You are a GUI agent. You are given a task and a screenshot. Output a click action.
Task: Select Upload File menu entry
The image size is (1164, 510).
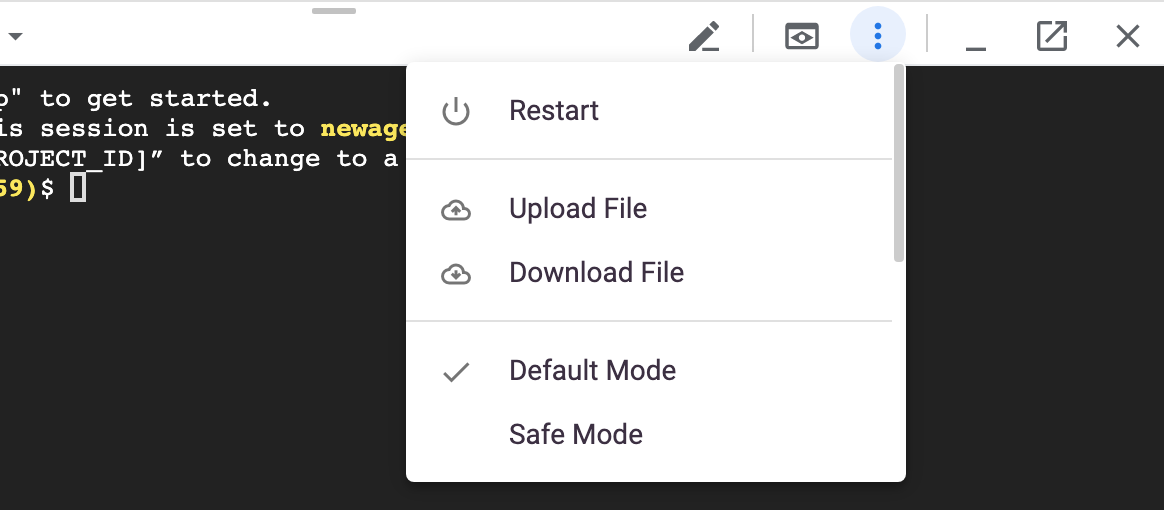coord(578,209)
